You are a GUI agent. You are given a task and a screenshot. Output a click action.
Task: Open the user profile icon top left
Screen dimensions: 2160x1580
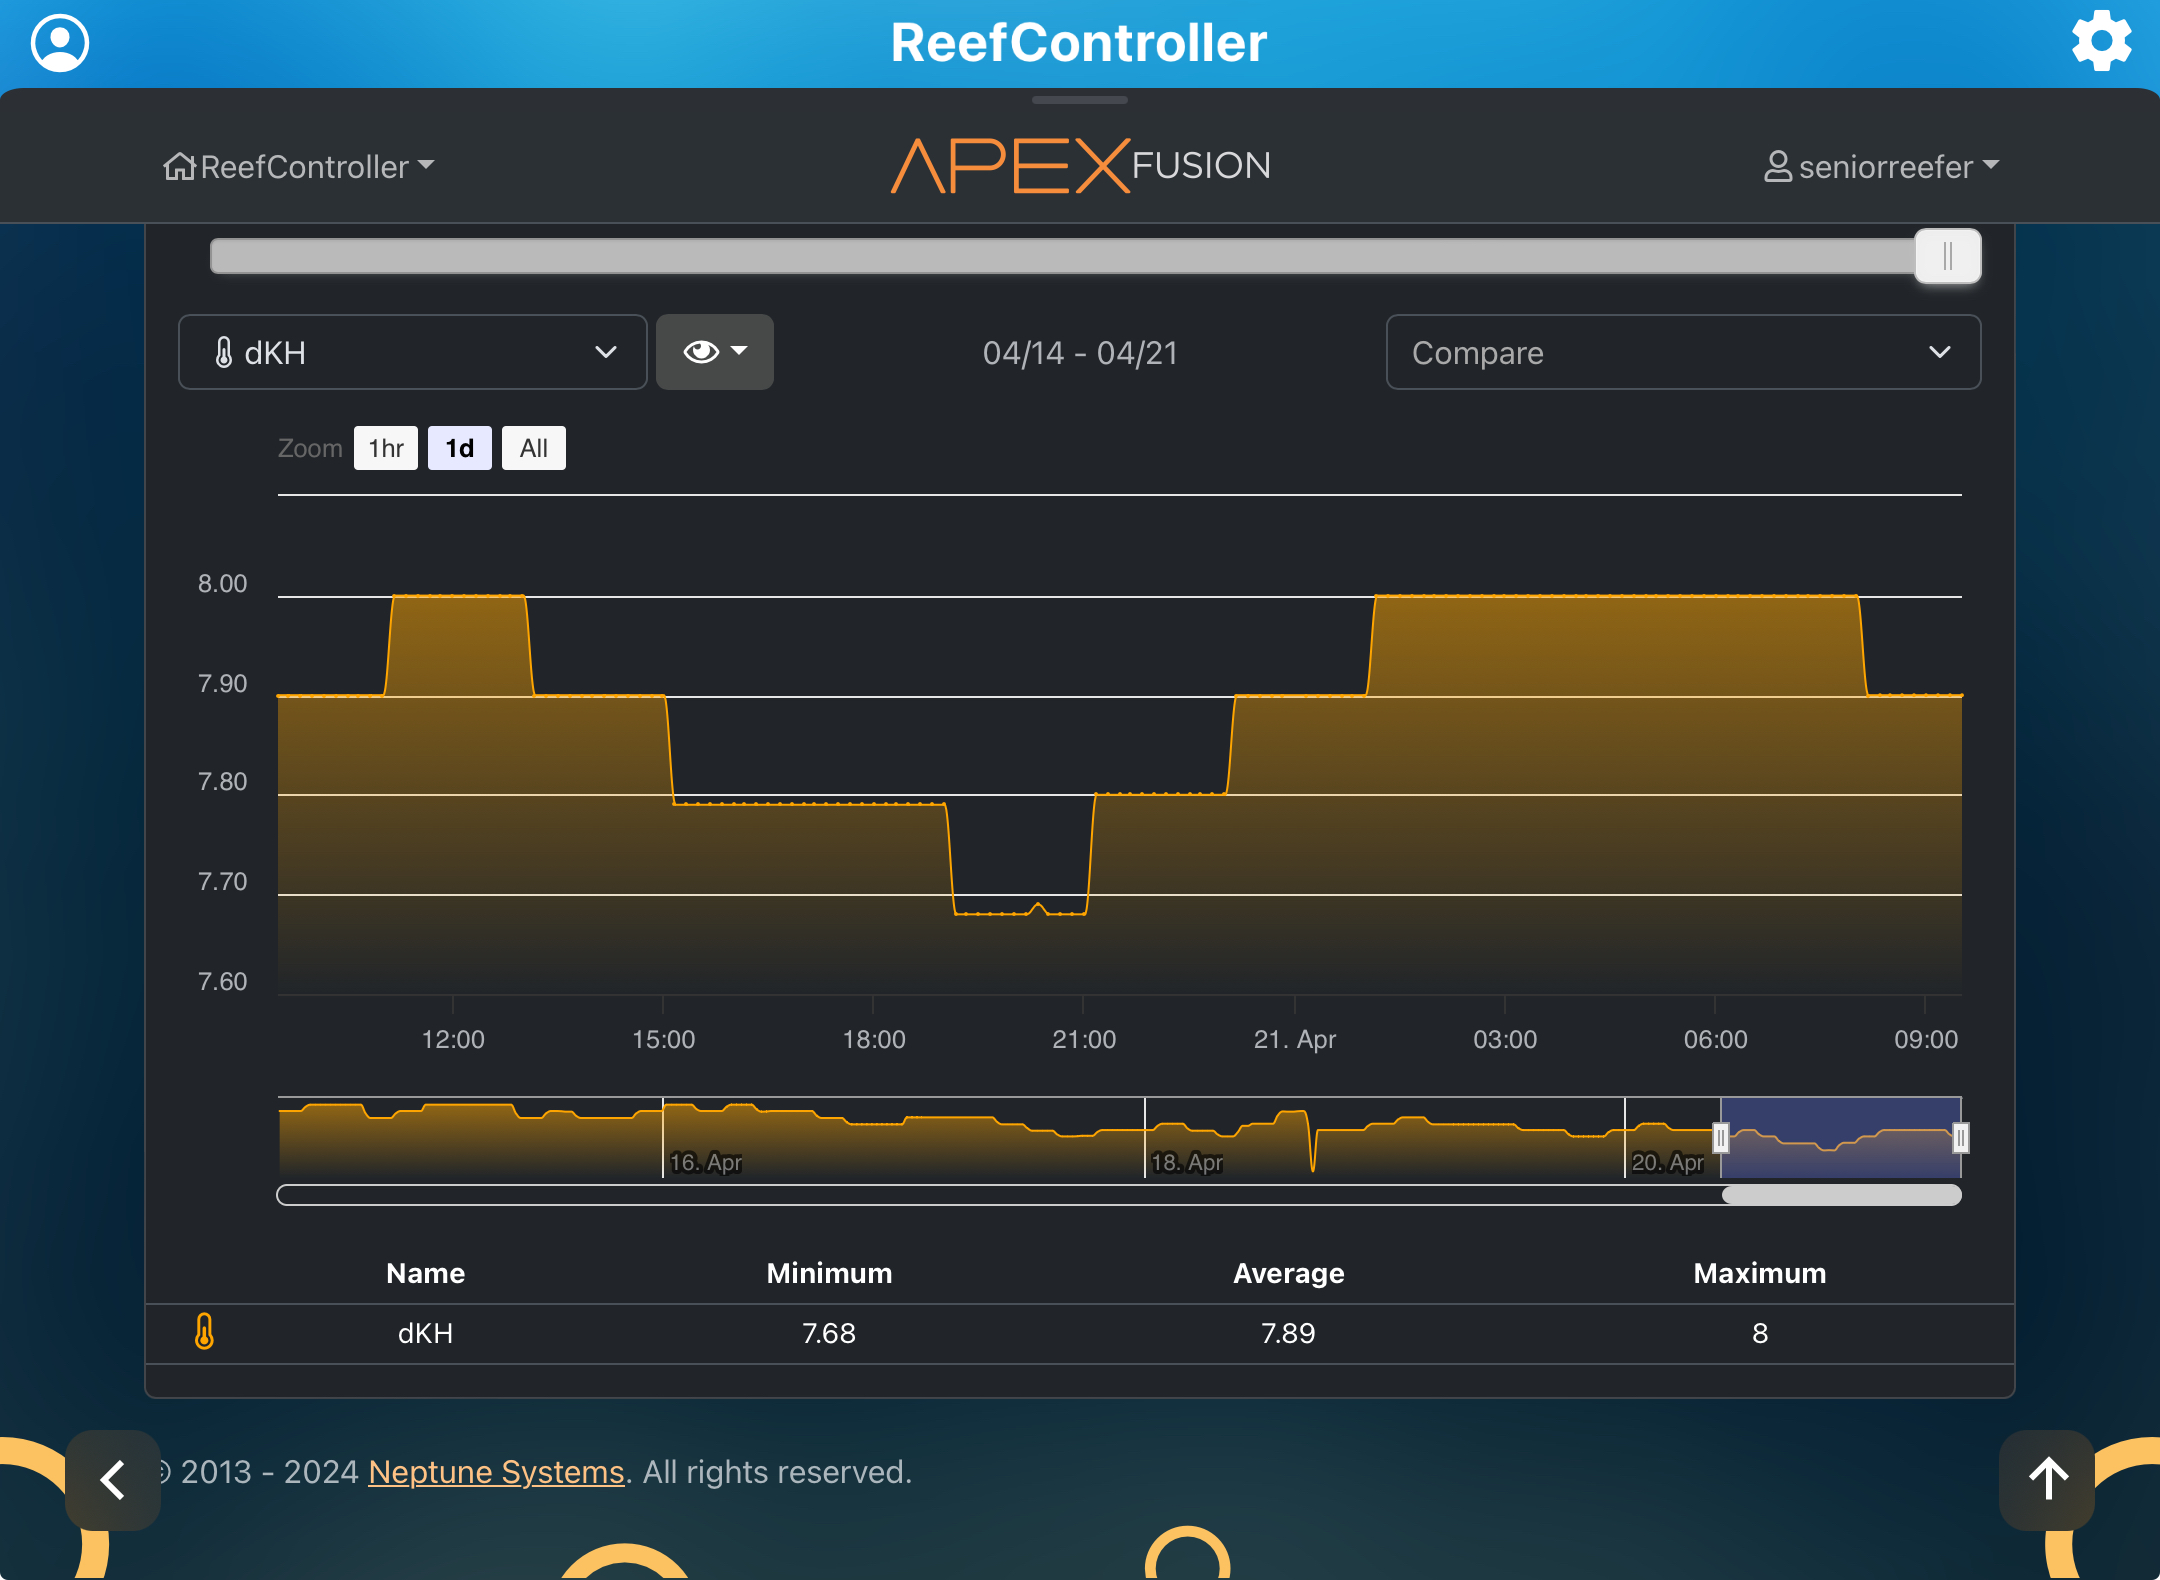click(x=60, y=43)
